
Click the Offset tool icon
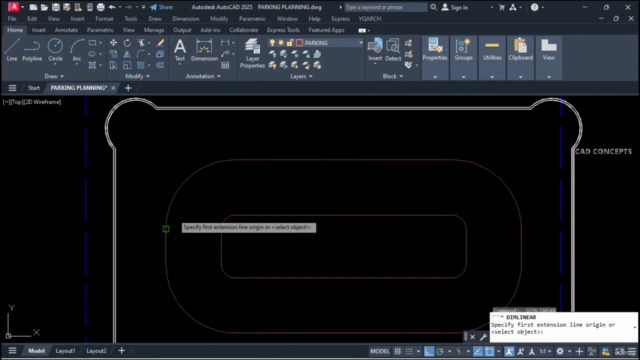coord(160,65)
